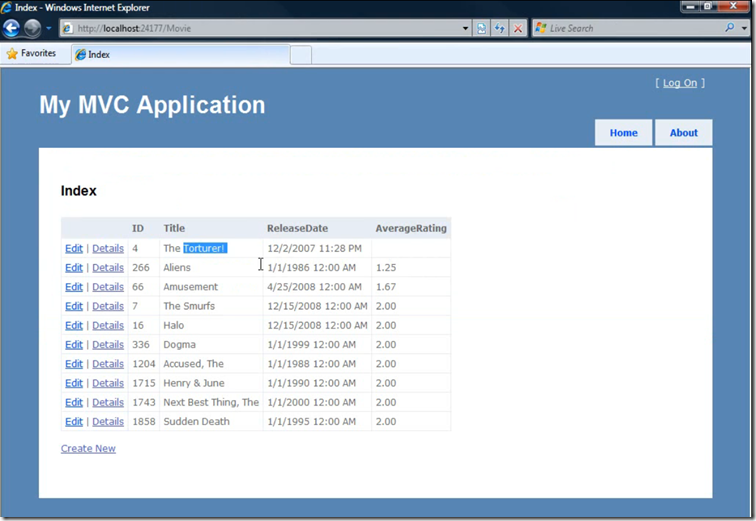
Task: Click the address bar URL field
Action: (x=260, y=28)
